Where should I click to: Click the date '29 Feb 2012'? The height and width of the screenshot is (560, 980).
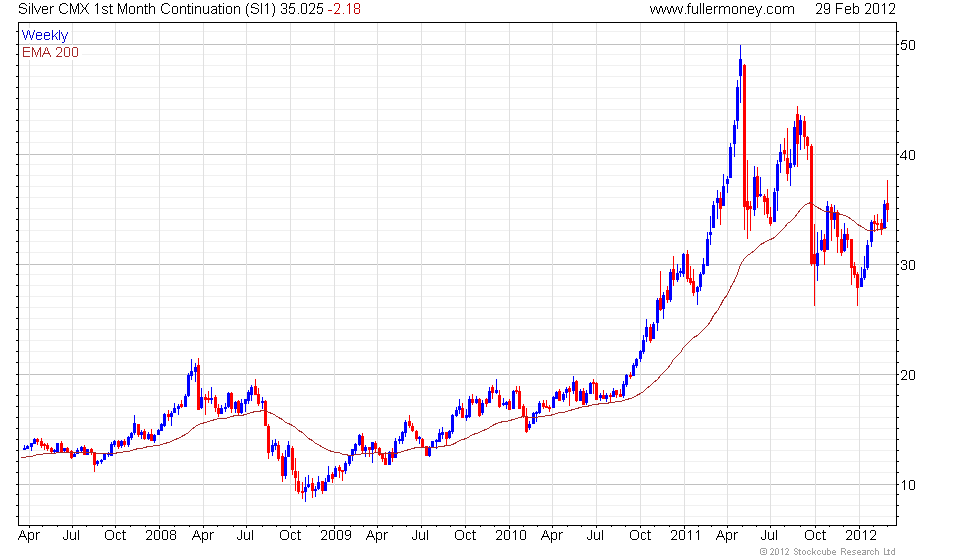click(x=855, y=9)
